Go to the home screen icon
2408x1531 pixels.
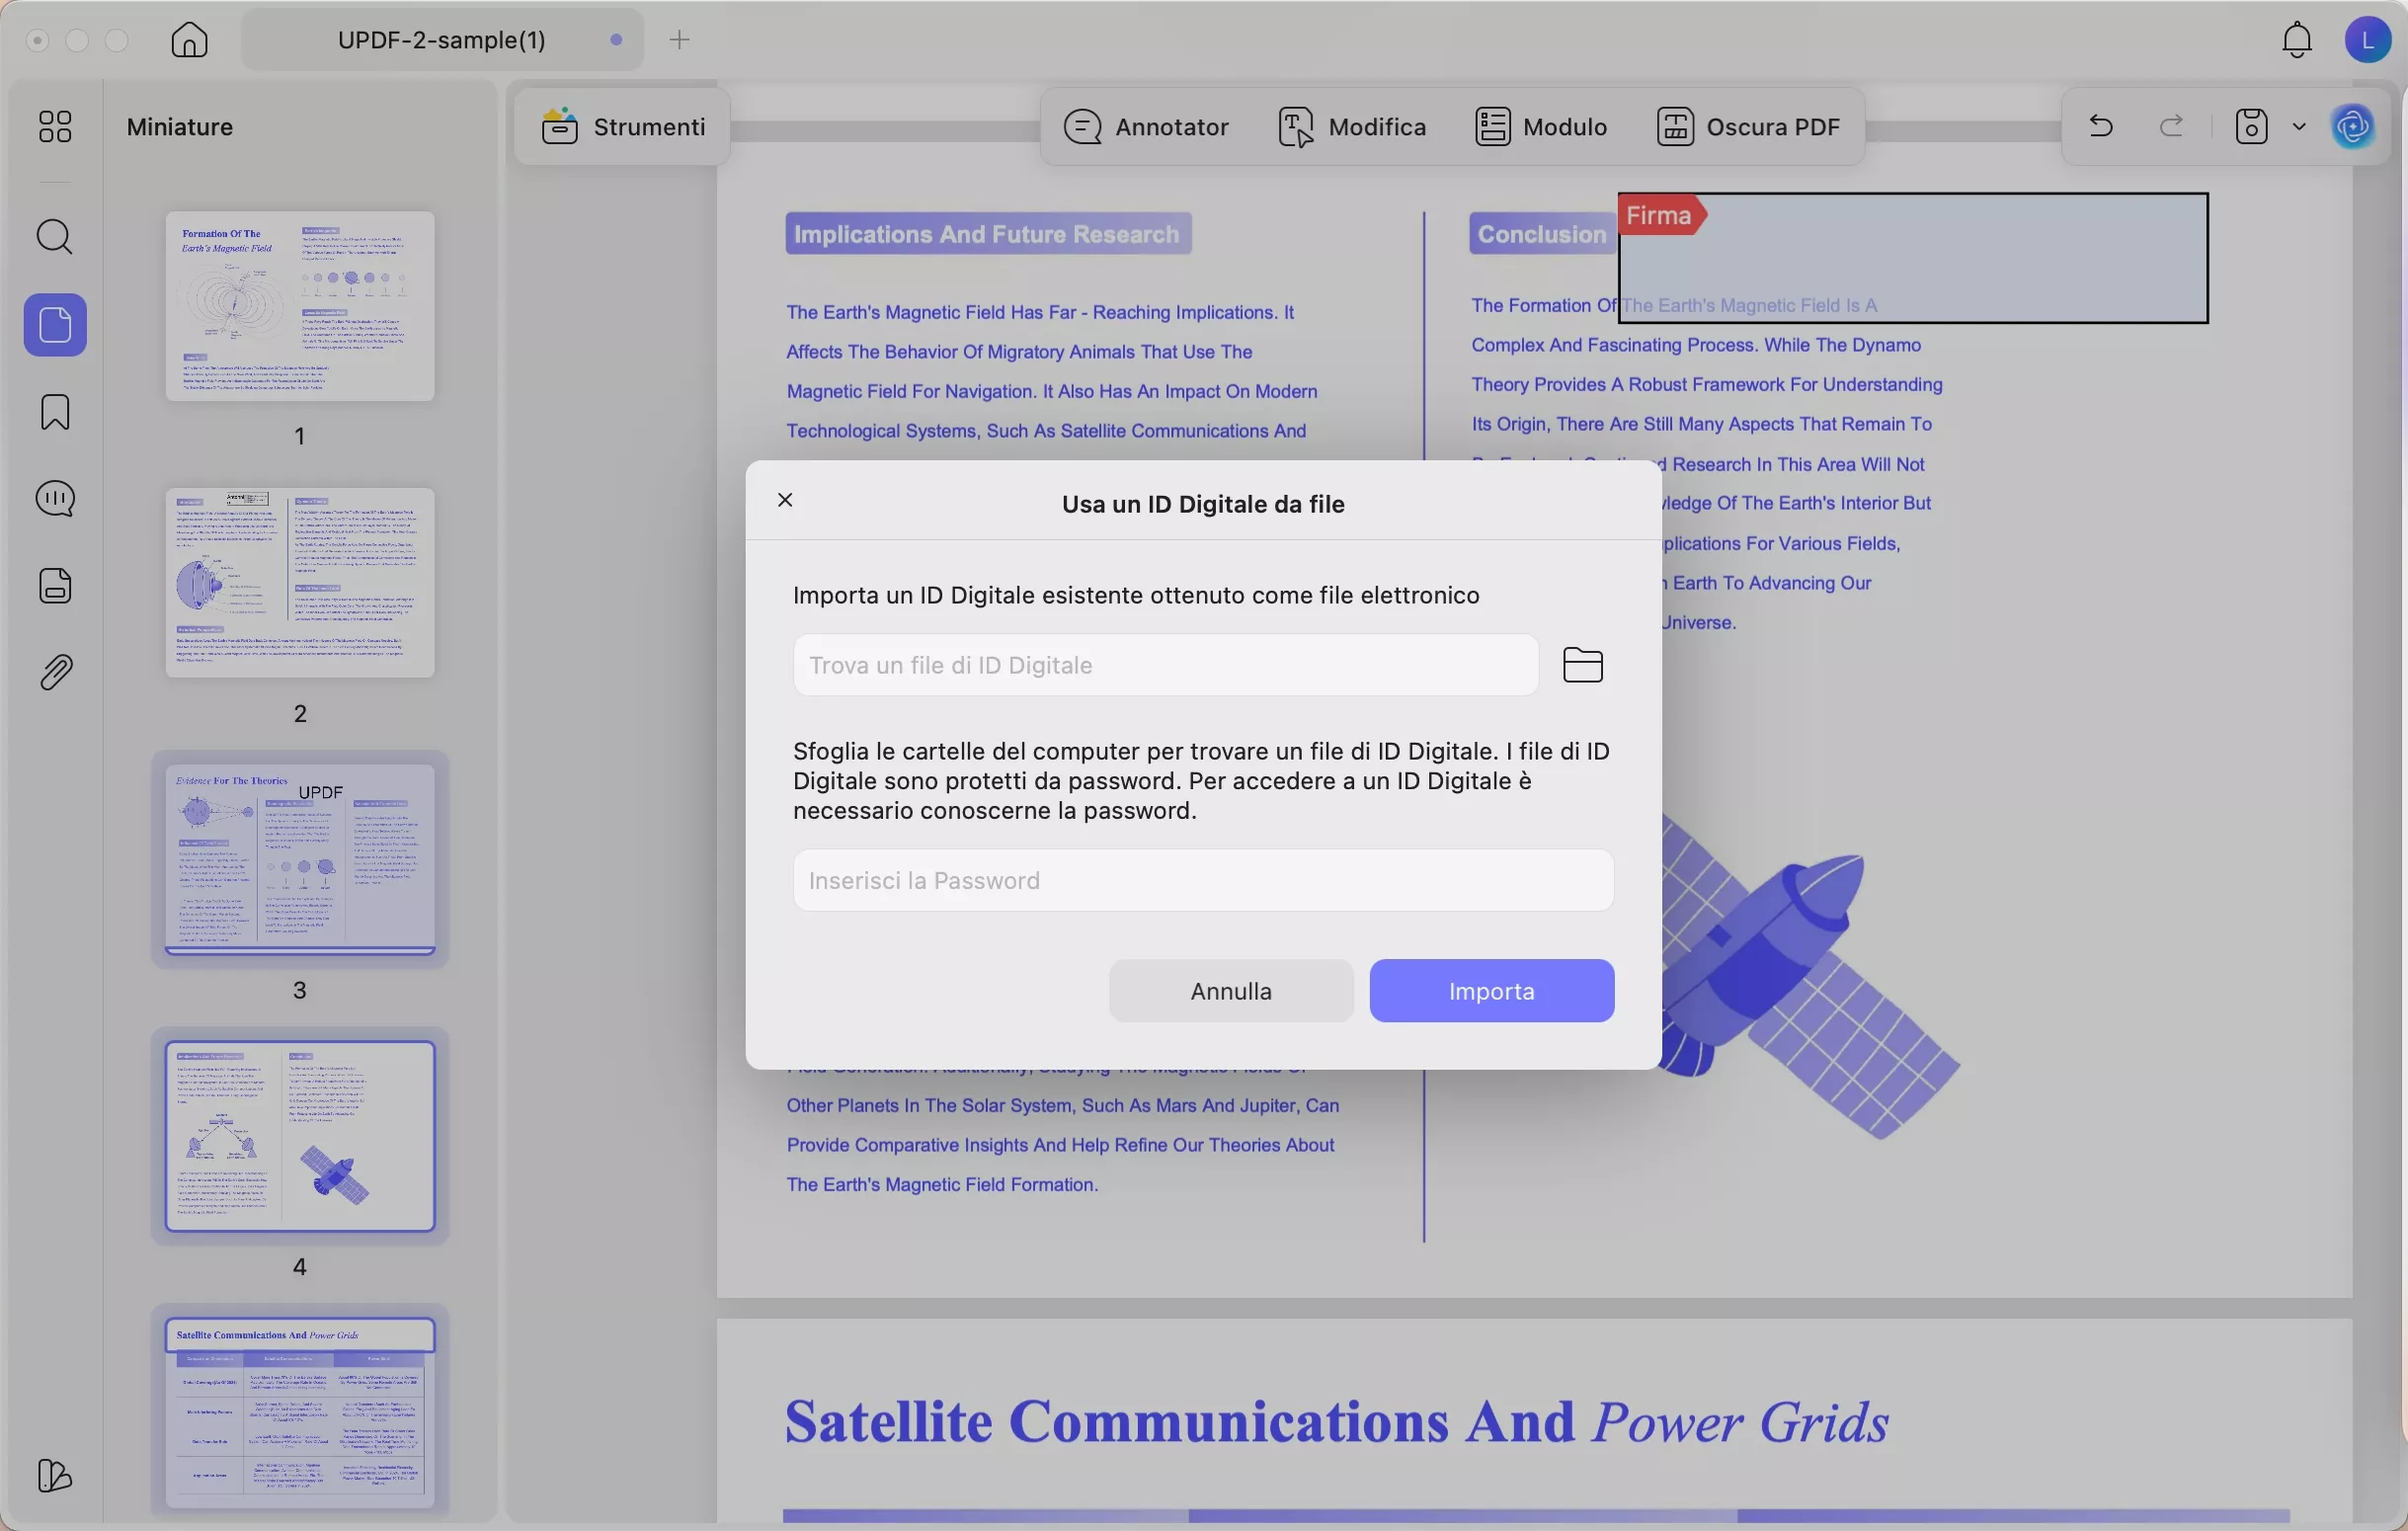[x=189, y=40]
